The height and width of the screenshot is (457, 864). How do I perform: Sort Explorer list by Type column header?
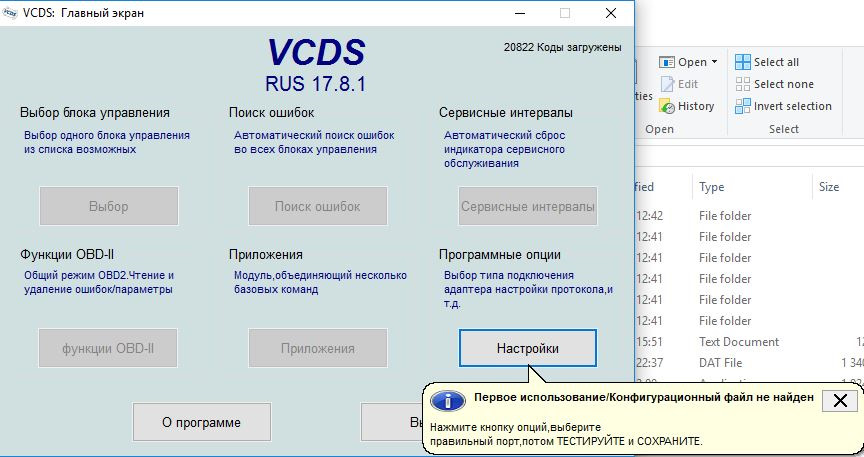[752, 187]
